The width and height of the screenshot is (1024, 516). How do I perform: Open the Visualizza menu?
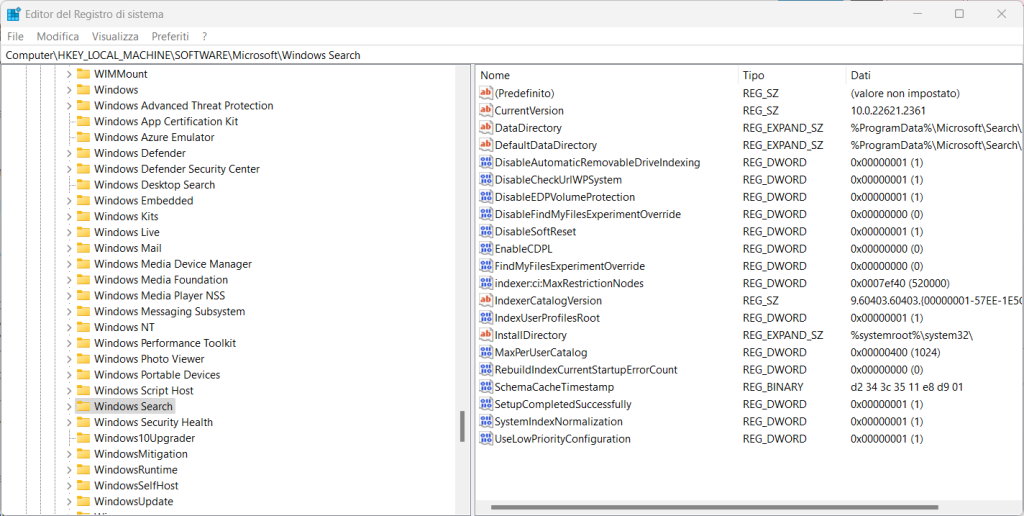click(115, 37)
